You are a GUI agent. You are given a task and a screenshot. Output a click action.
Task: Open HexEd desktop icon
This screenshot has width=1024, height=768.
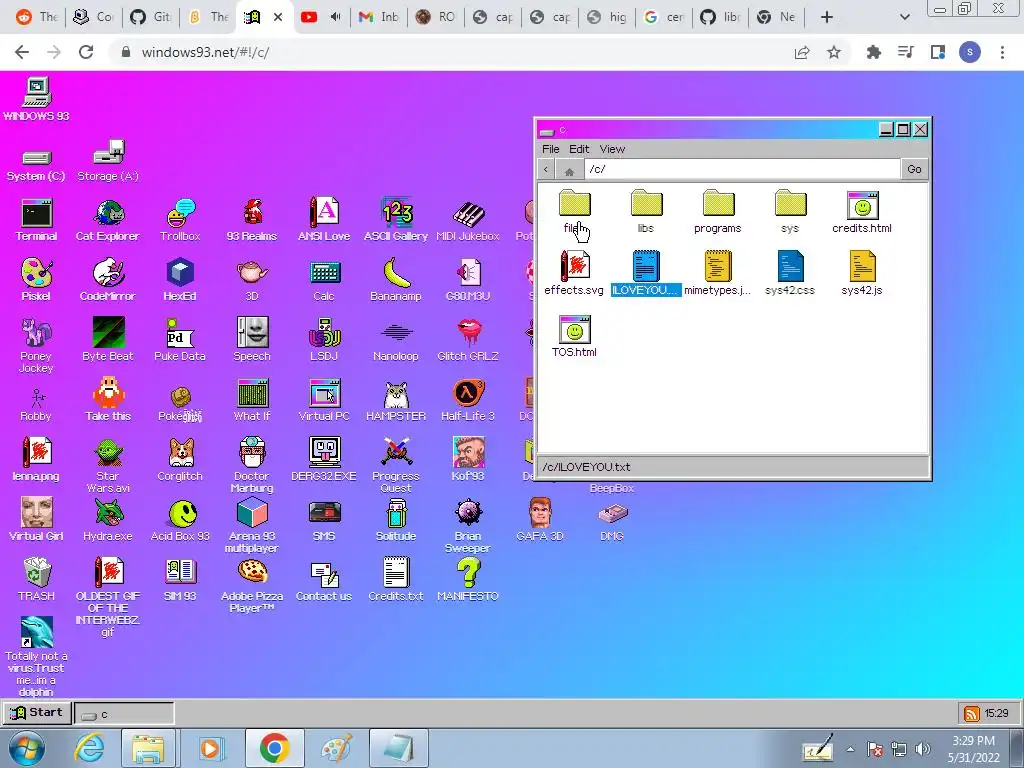[180, 280]
